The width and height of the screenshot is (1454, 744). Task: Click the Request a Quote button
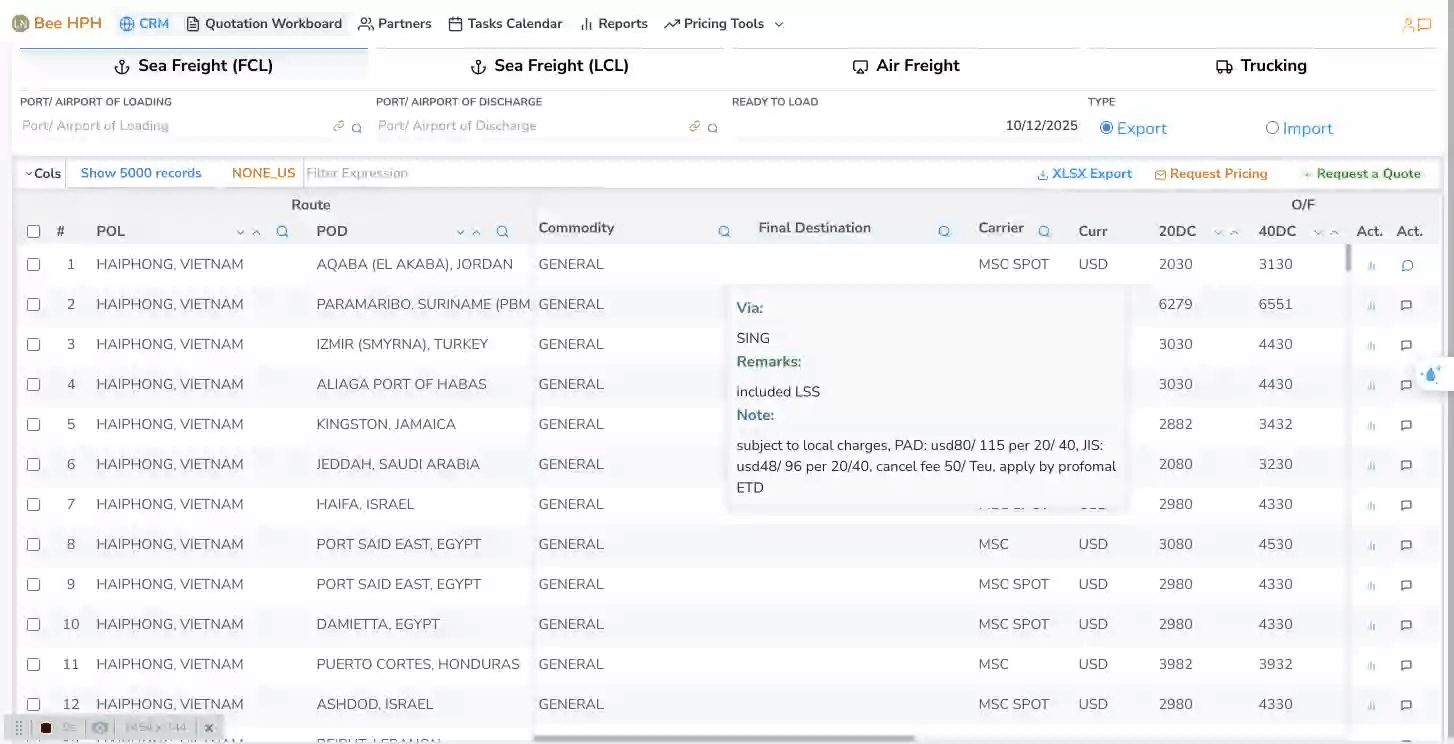point(1361,173)
